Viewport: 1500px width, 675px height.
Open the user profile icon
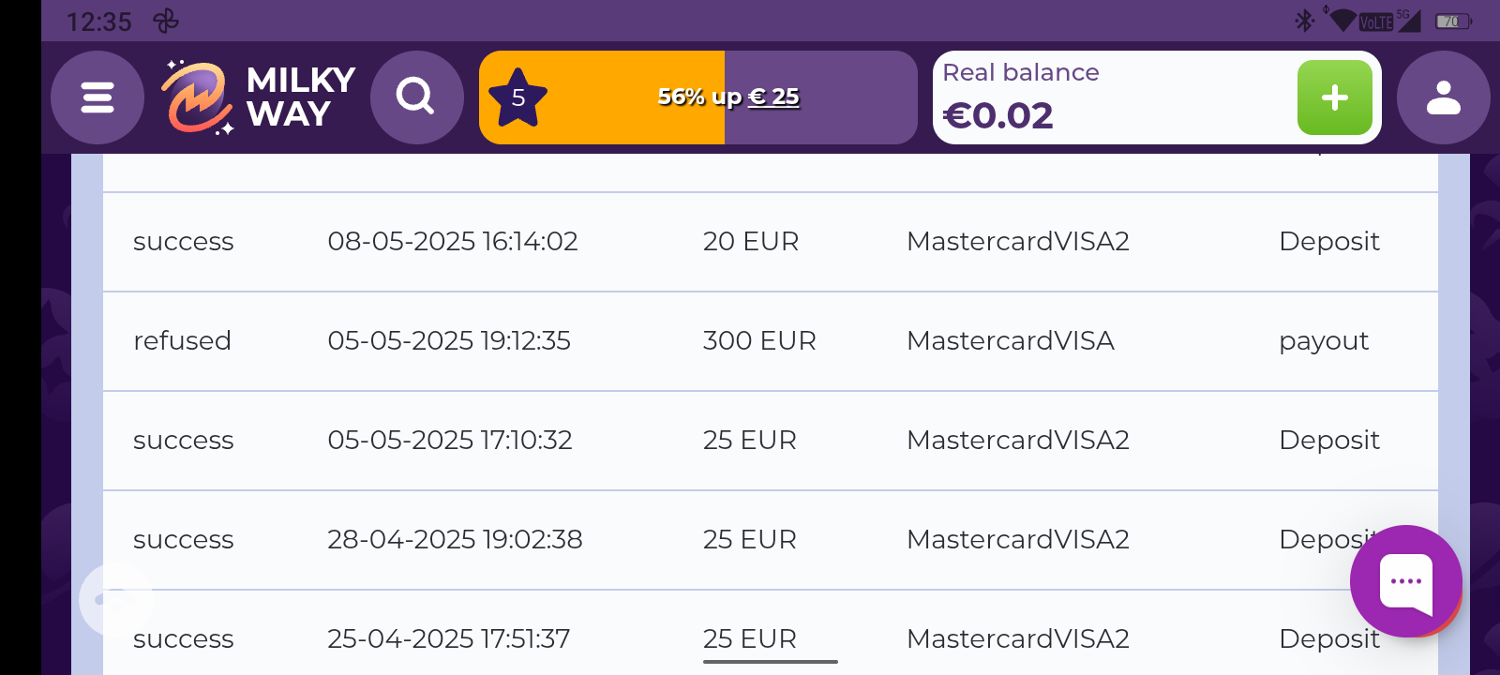click(1443, 97)
